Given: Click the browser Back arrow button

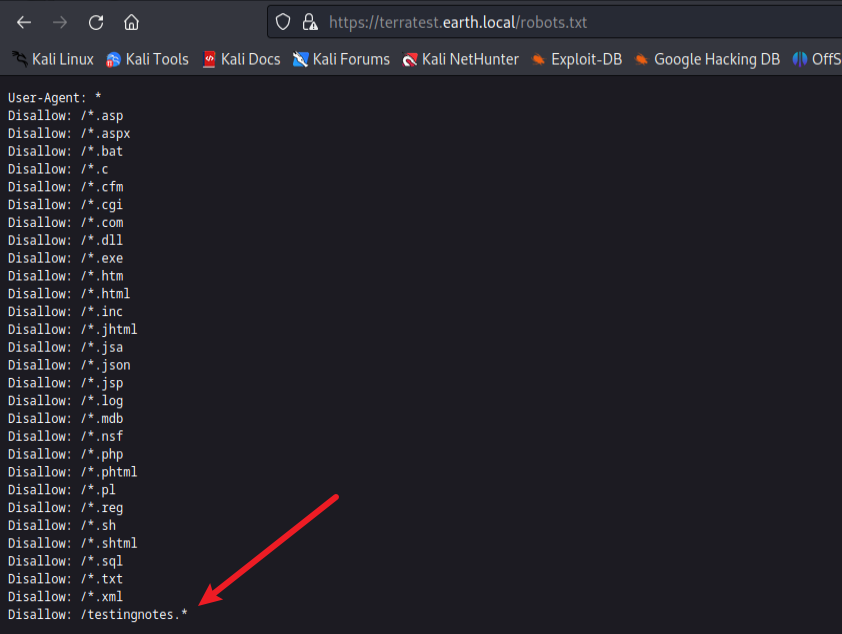Looking at the screenshot, I should click(24, 22).
